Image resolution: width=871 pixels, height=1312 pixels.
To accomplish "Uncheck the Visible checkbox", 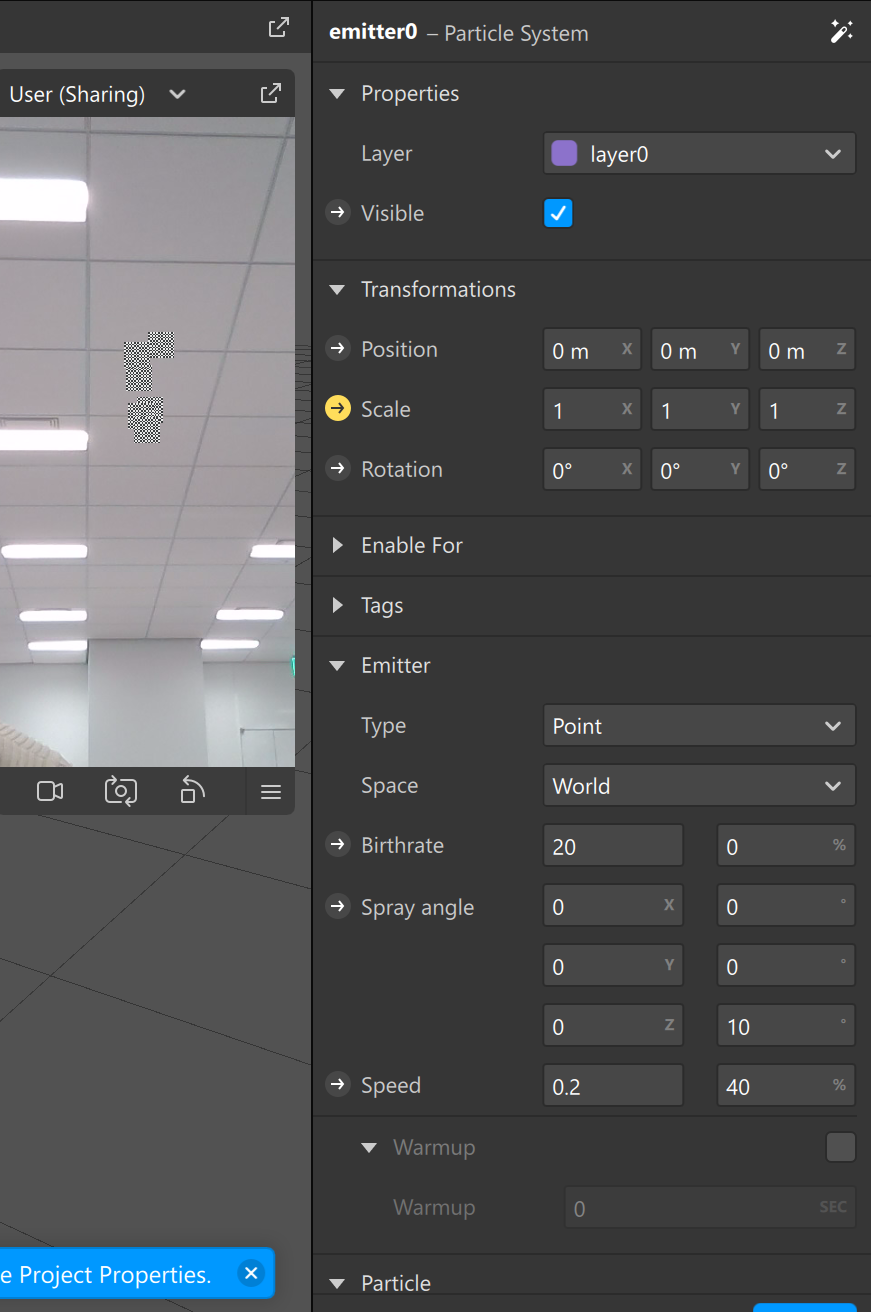I will (558, 213).
